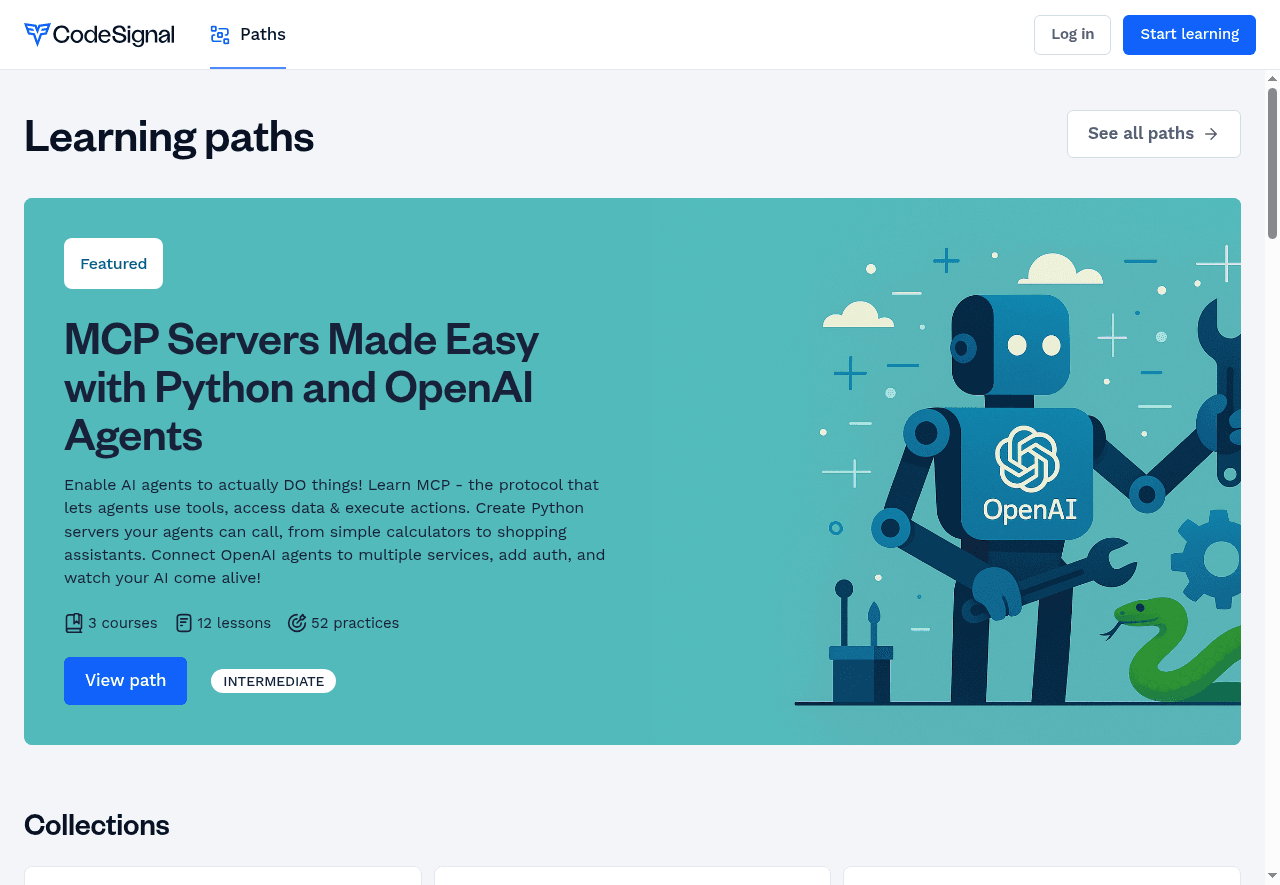This screenshot has height=885, width=1280.
Task: Select the first card under Collections
Action: pyautogui.click(x=222, y=875)
